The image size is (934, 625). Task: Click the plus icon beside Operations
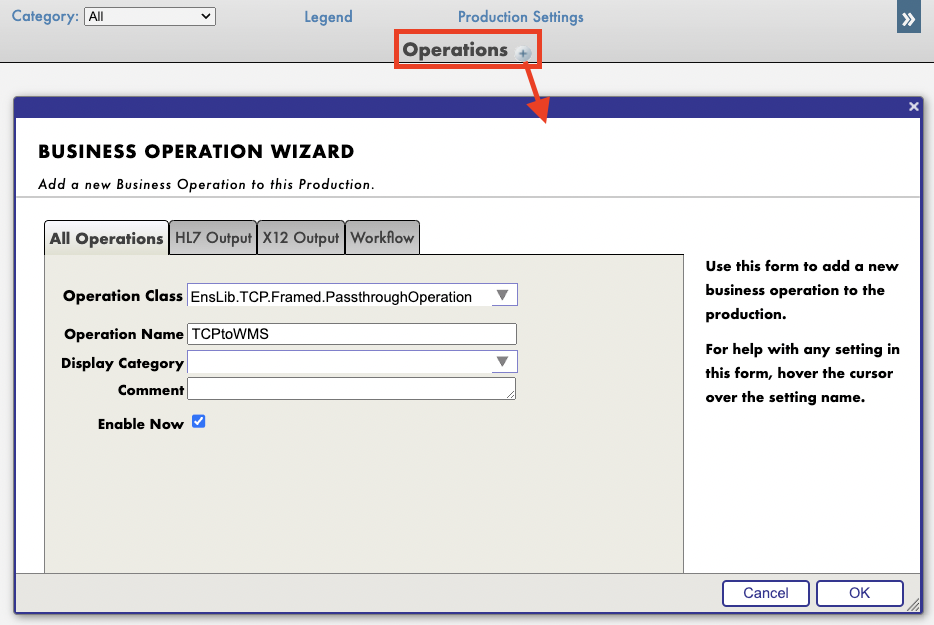[524, 53]
